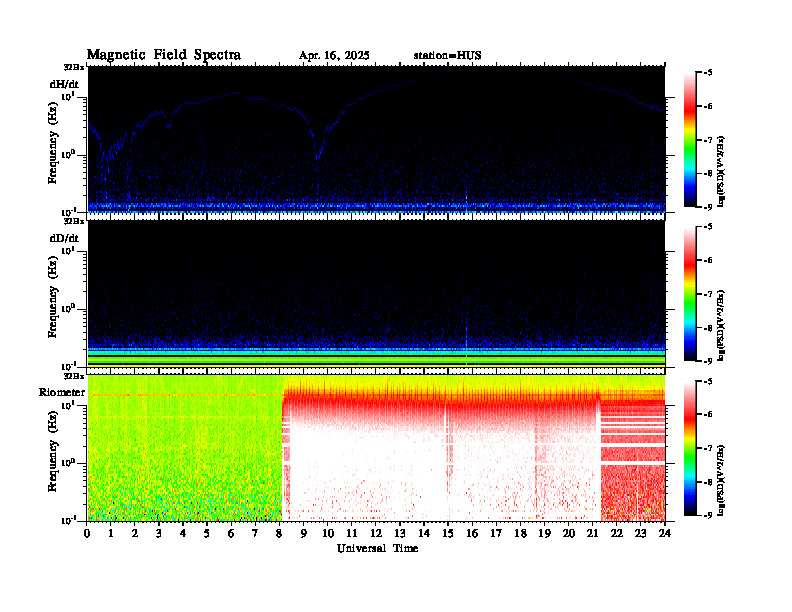Click the hour "0" tick label
Screen dimensions: 792x612
pos(87,534)
